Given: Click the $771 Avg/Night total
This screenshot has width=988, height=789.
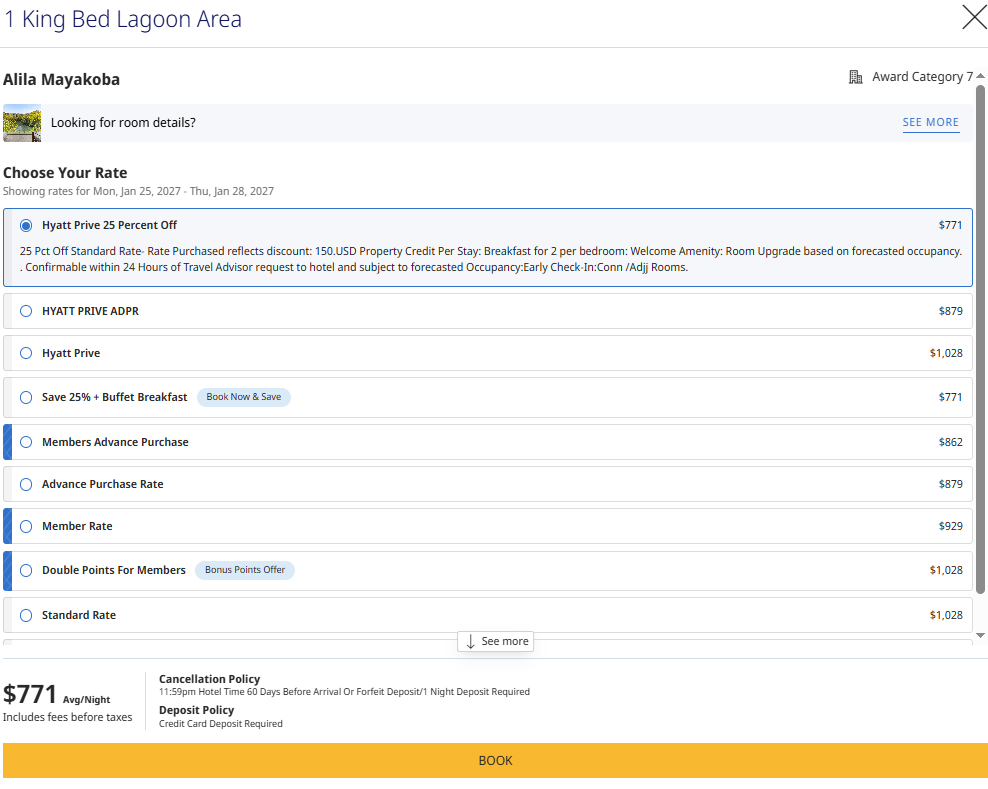Looking at the screenshot, I should (57, 694).
